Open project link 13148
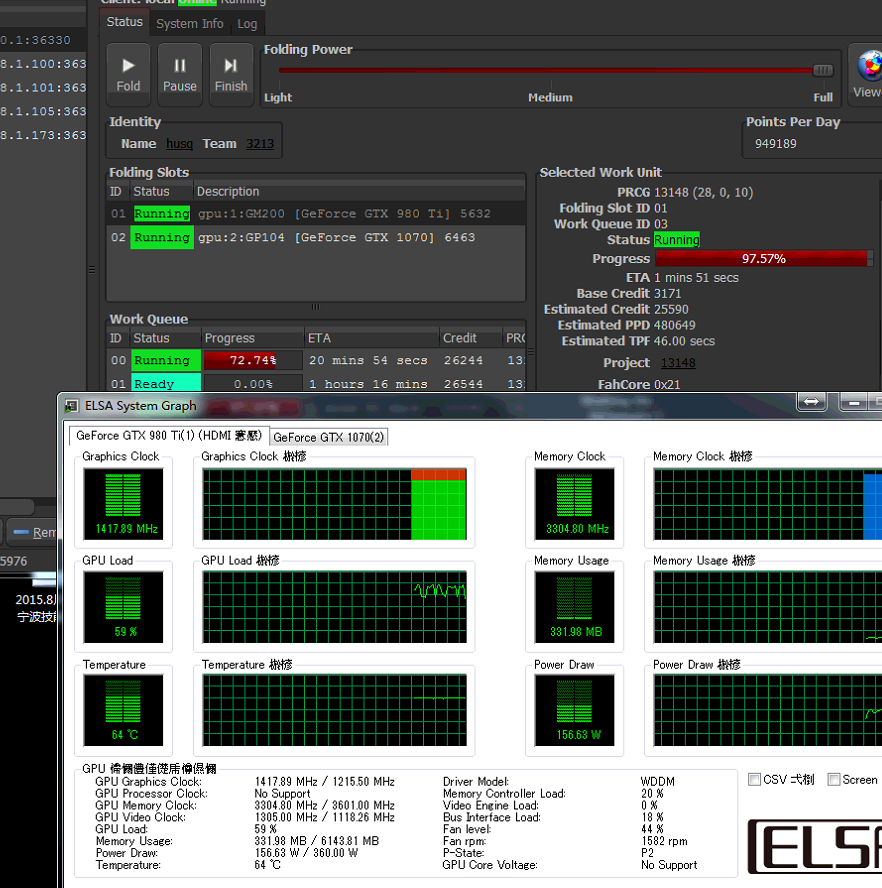Image resolution: width=882 pixels, height=888 pixels. 678,362
